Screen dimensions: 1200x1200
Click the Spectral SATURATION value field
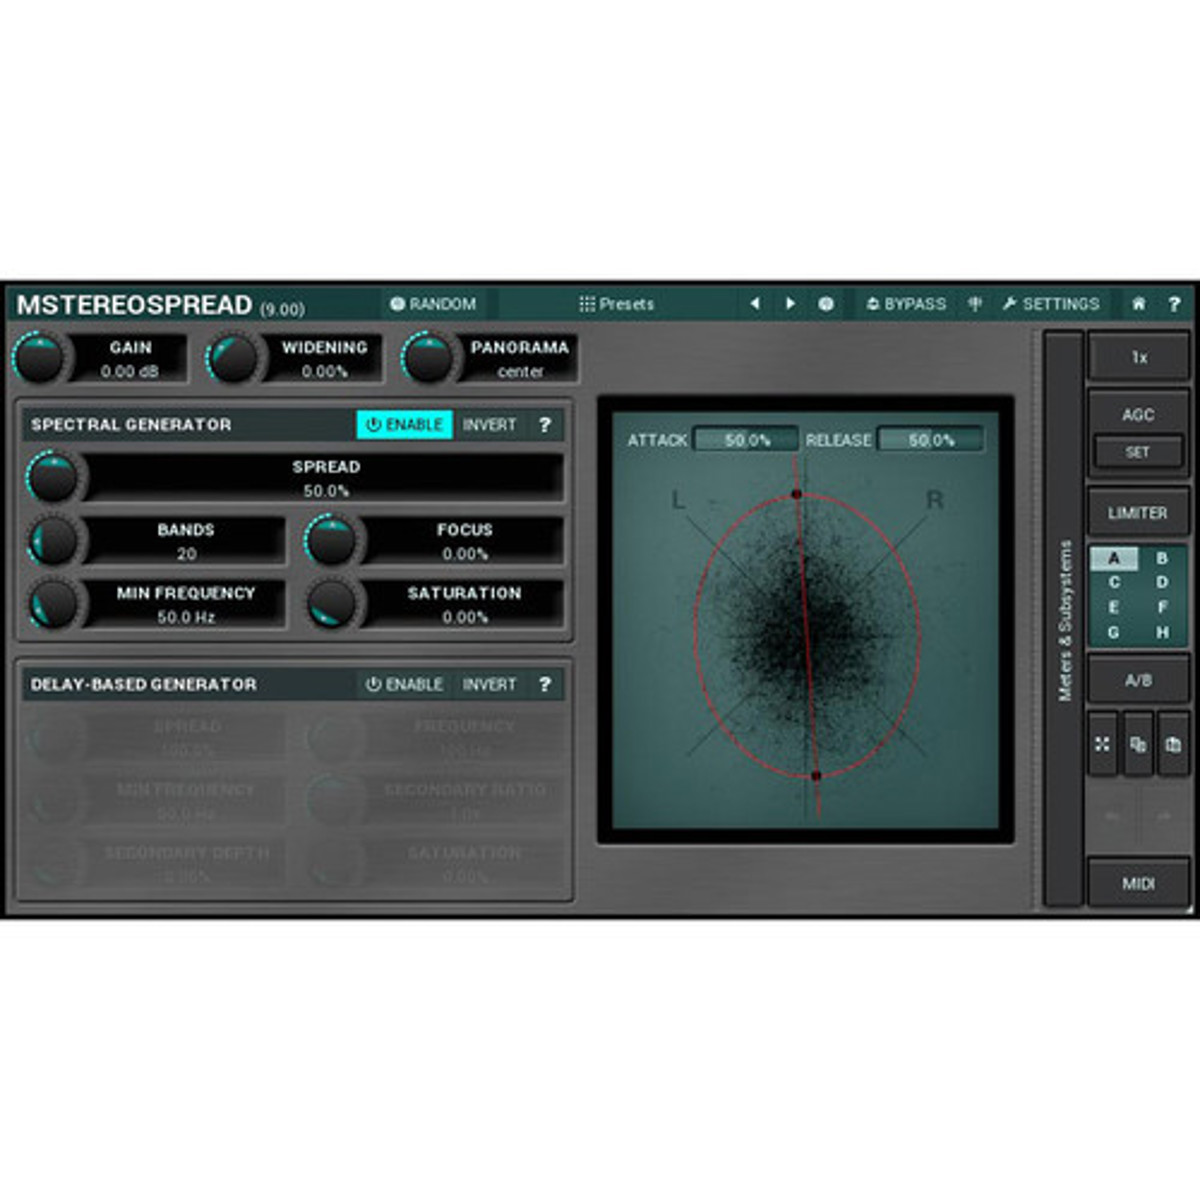pos(465,617)
